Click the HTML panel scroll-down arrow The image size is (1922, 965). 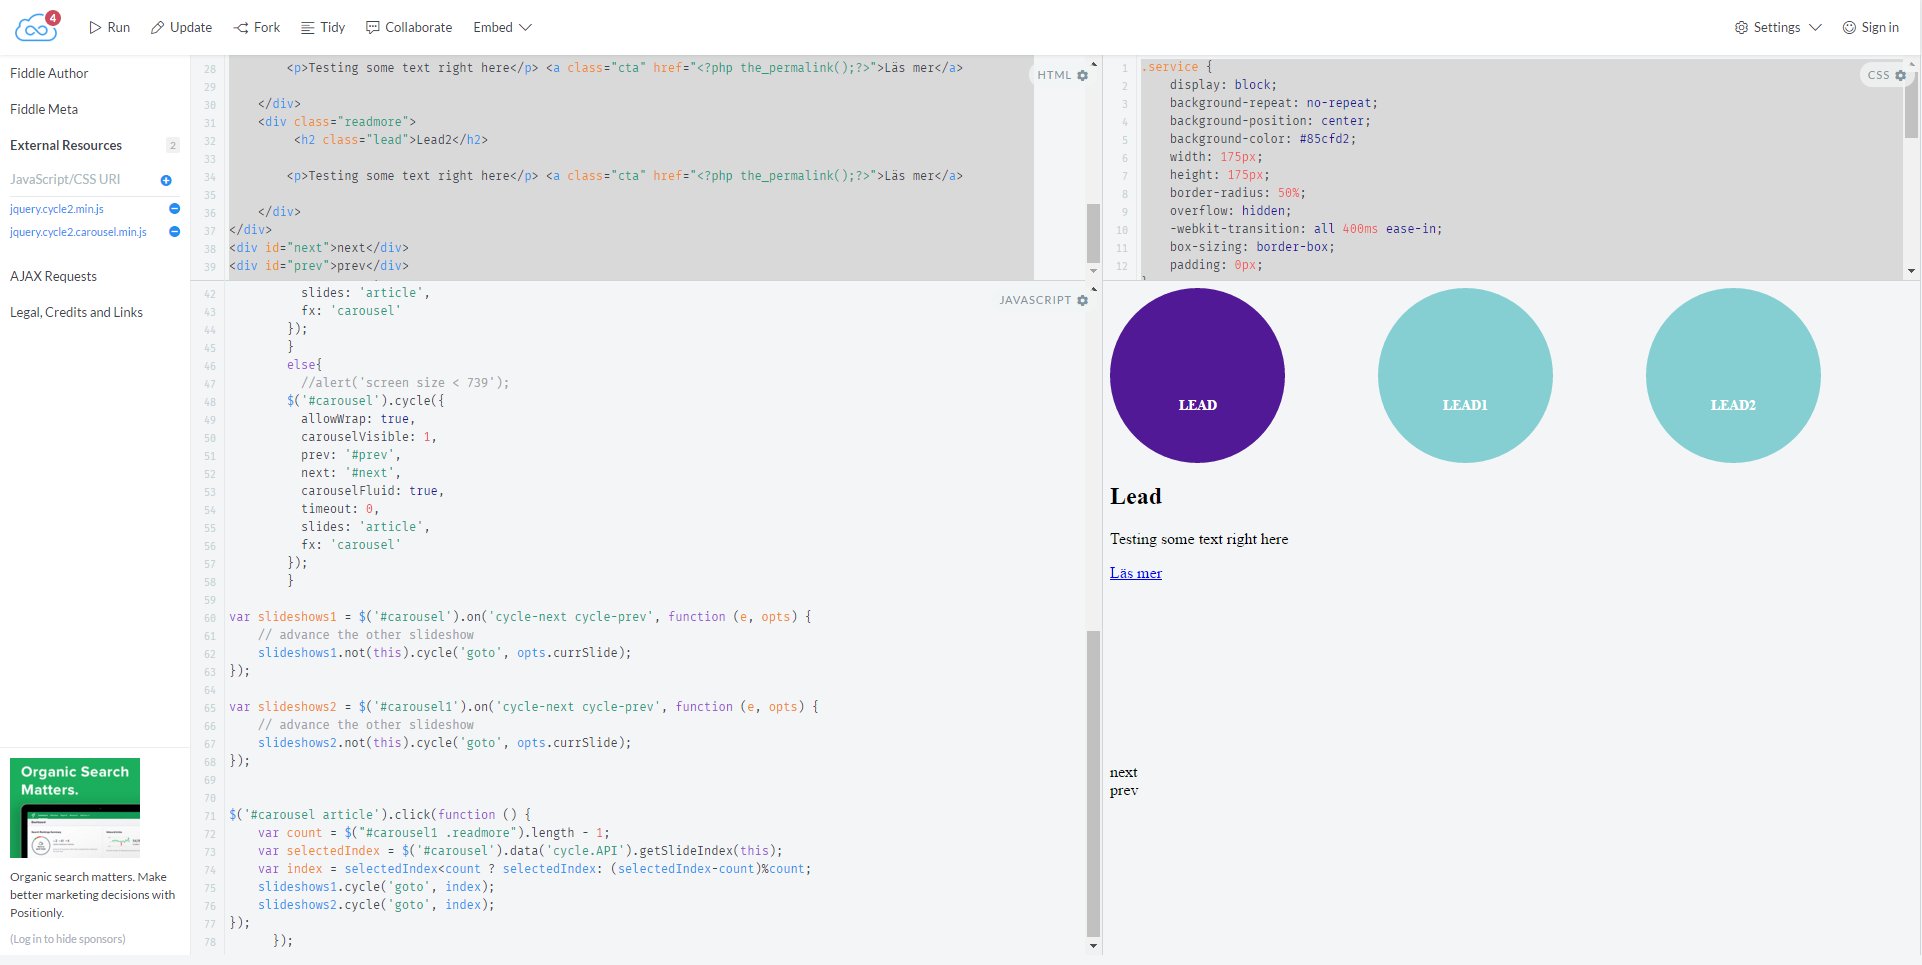(x=1093, y=271)
